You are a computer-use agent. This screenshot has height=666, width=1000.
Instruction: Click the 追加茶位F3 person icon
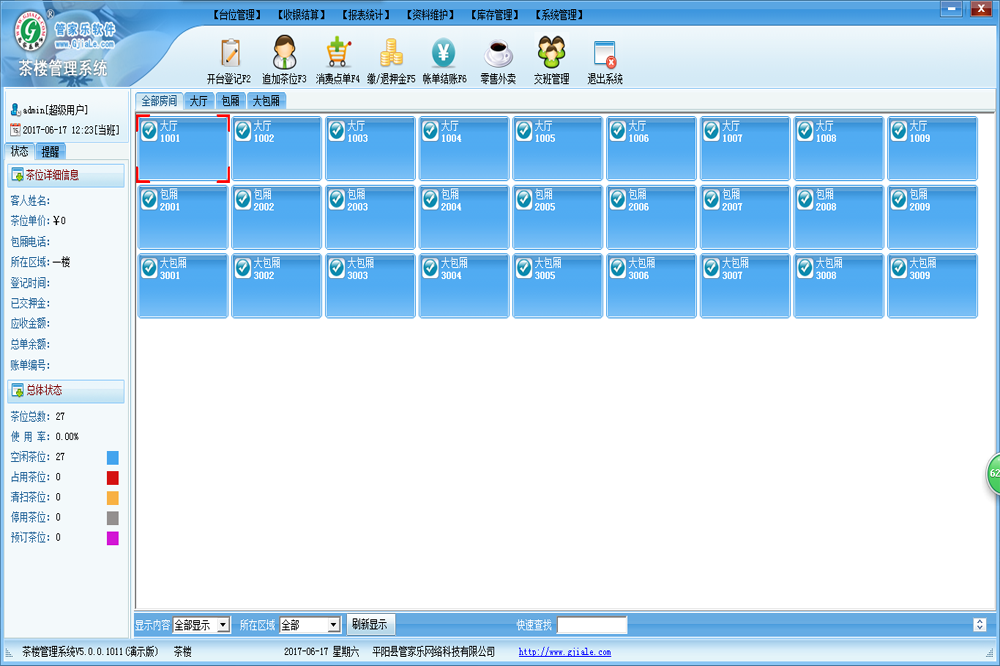(x=284, y=52)
